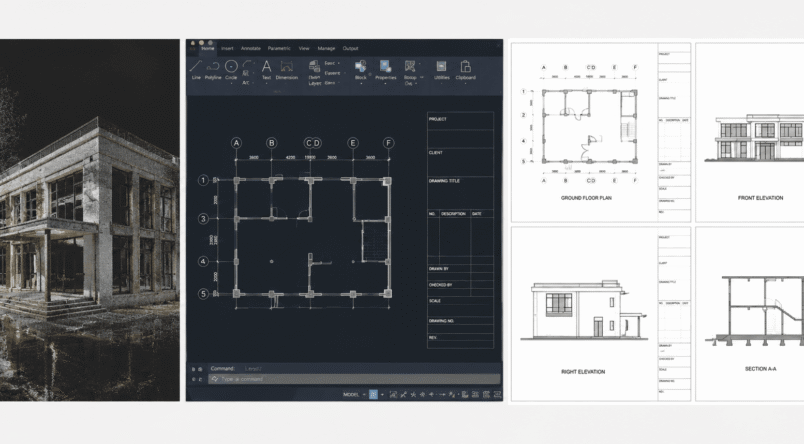Select grid bubble E in the CAD drawing

click(353, 143)
